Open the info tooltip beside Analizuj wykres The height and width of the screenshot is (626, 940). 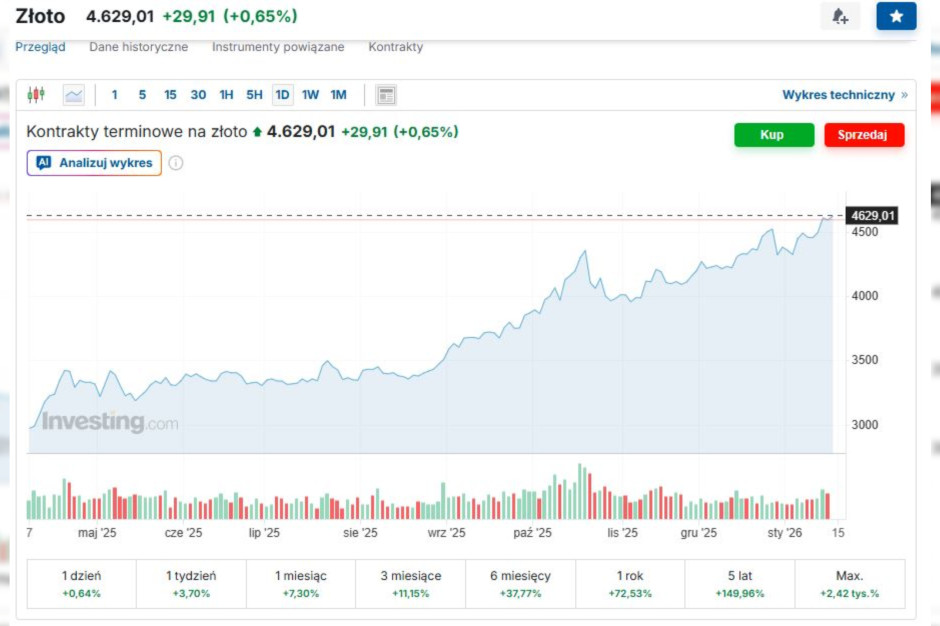(176, 163)
